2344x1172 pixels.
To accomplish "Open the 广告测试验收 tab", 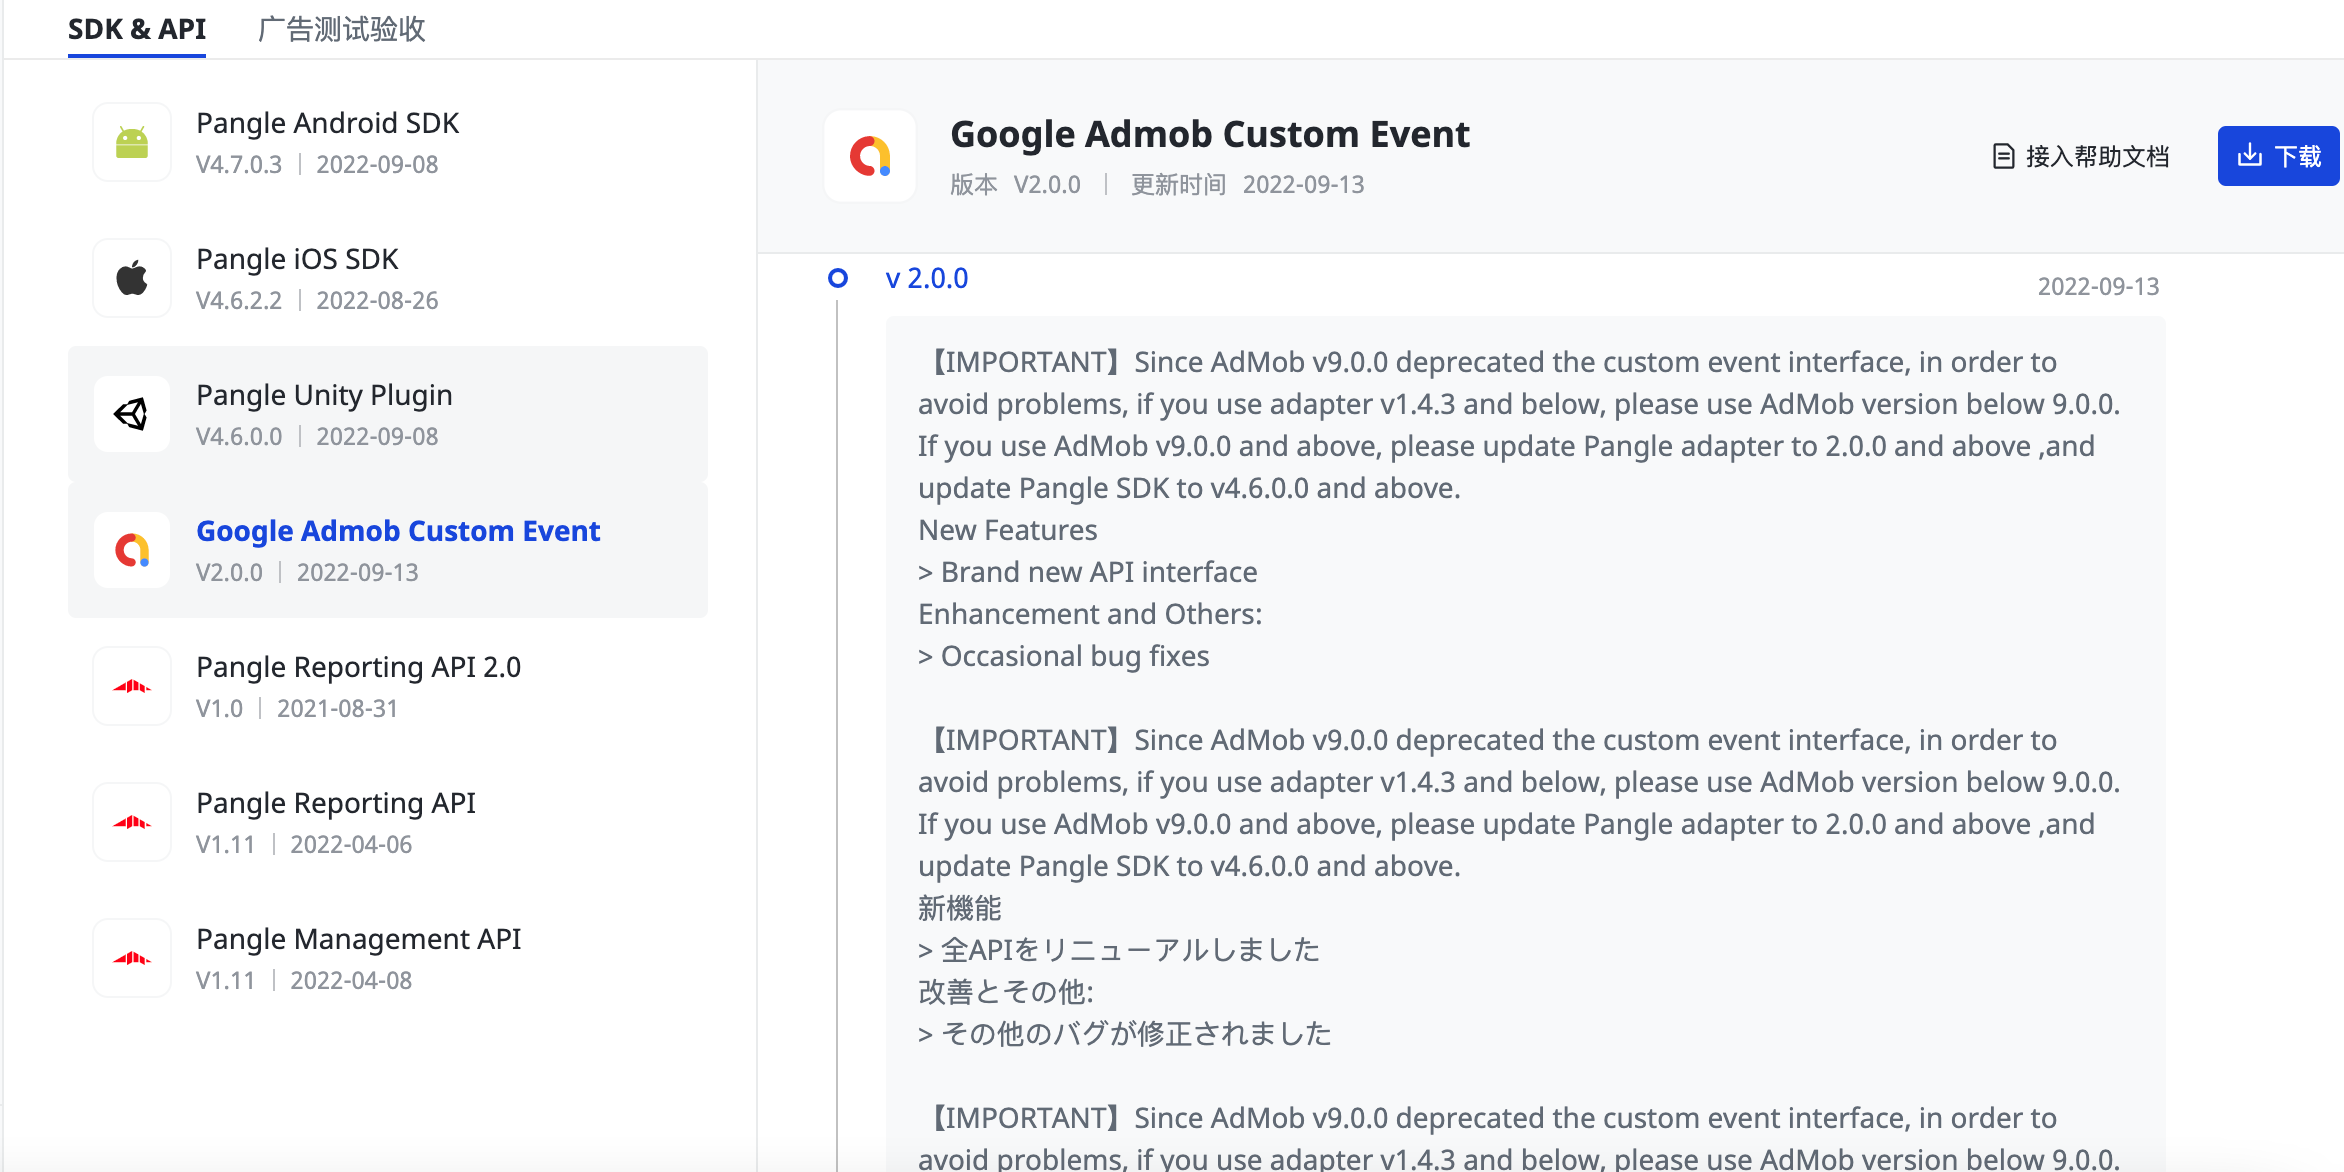I will (x=341, y=29).
